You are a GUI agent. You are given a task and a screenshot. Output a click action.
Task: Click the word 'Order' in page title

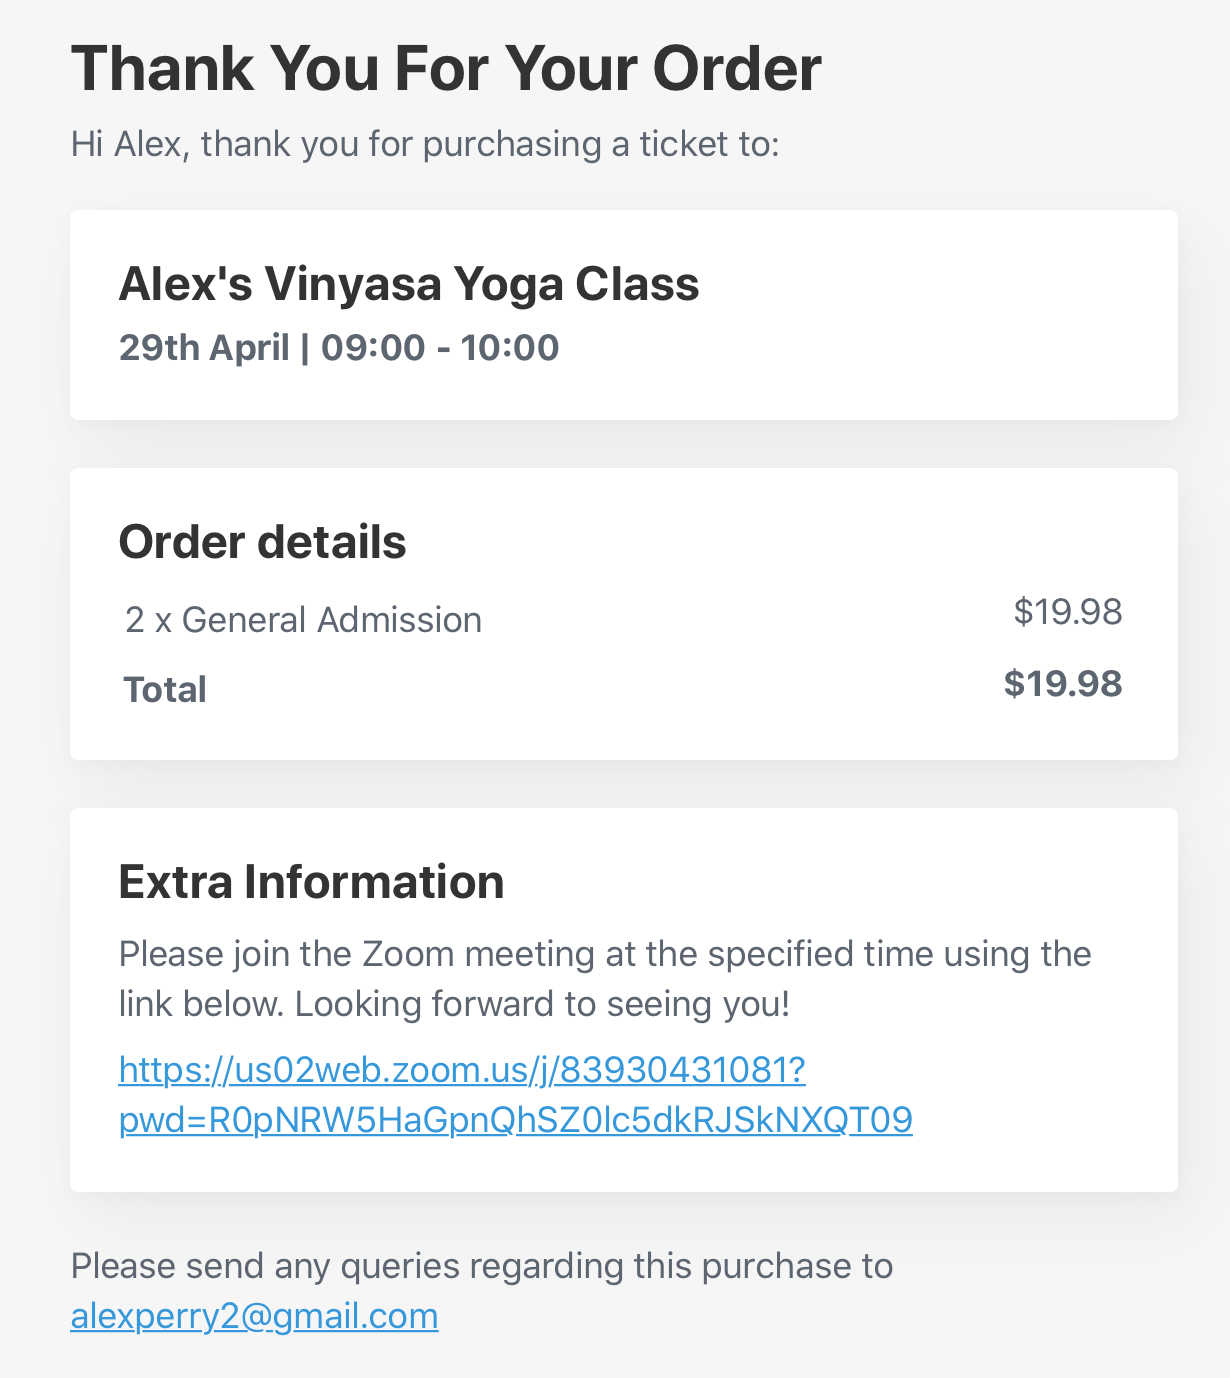(x=737, y=69)
